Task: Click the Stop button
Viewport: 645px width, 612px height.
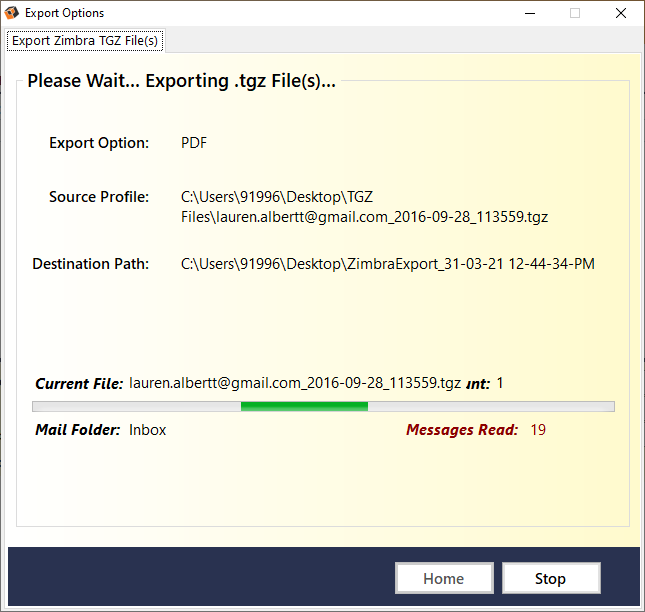Action: pos(551,578)
